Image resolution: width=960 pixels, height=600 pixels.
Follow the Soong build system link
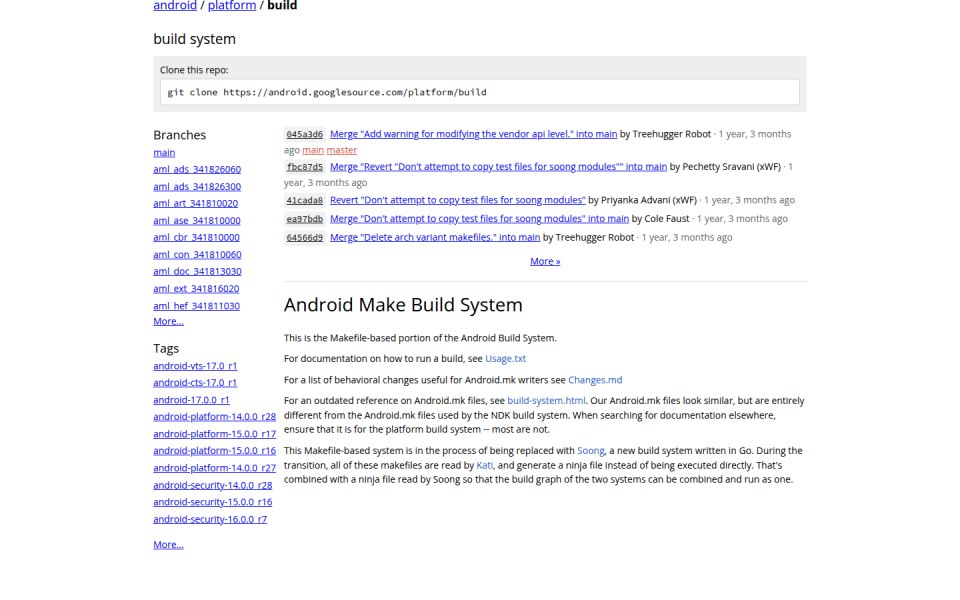[591, 451]
